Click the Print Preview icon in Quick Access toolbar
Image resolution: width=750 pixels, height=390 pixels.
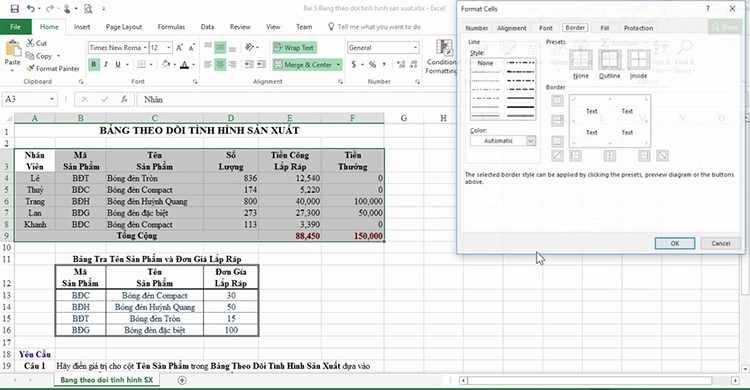click(88, 9)
